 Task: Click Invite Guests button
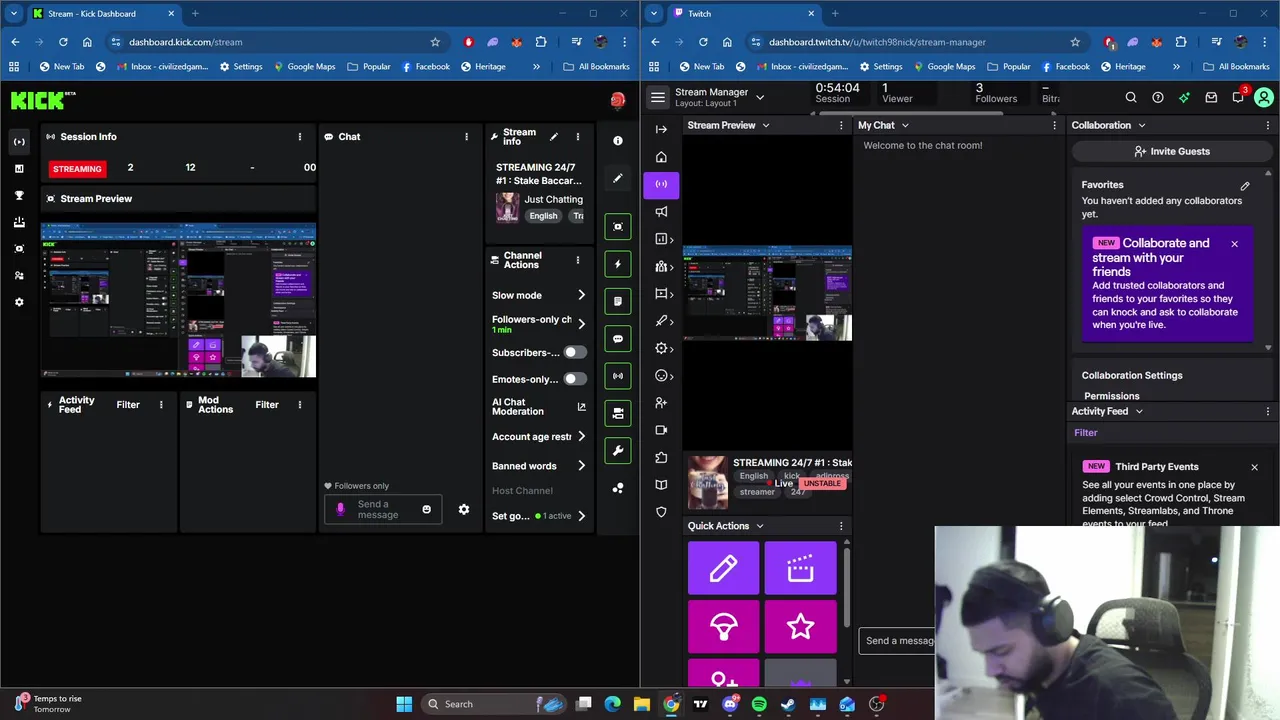pyautogui.click(x=1172, y=151)
